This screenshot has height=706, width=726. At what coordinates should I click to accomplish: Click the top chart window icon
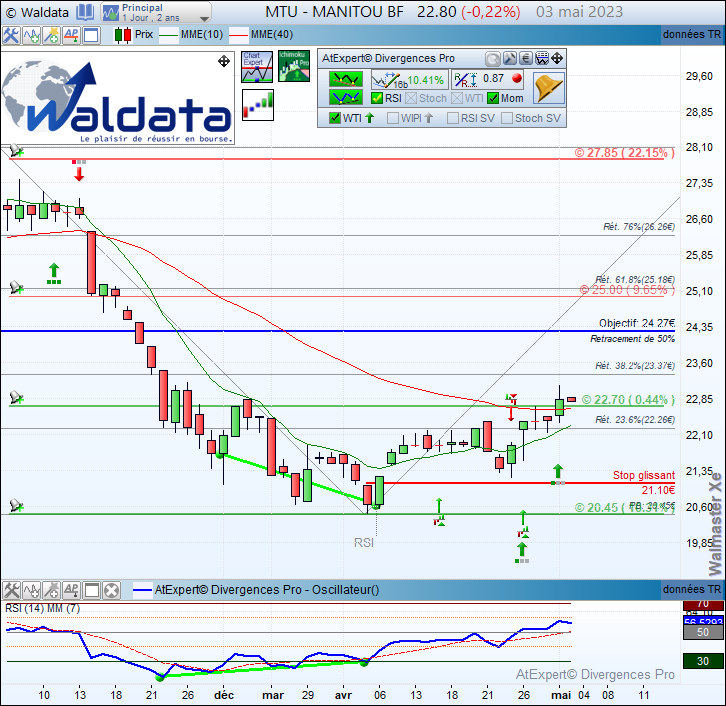coord(92,35)
